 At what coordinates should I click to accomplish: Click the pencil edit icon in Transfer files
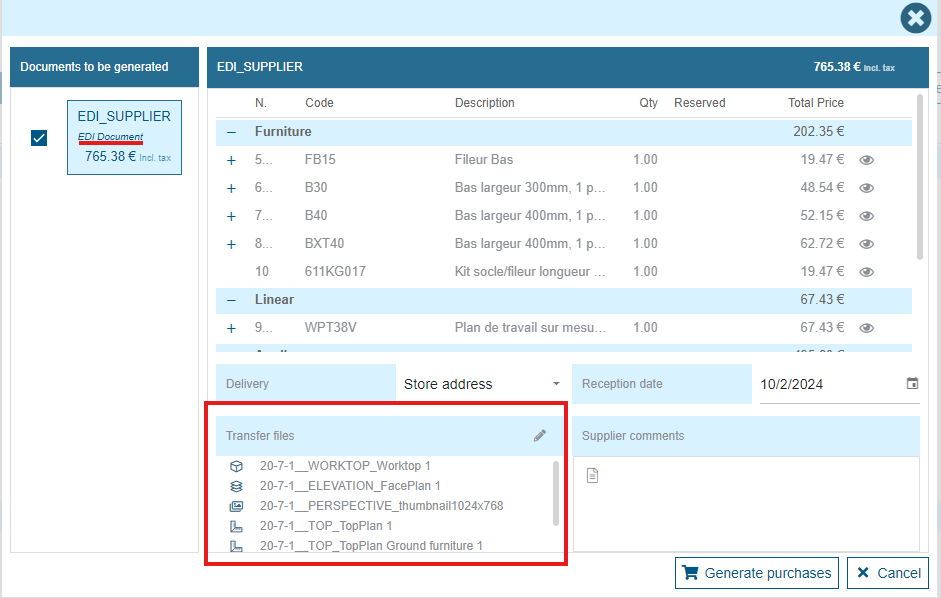pos(540,436)
